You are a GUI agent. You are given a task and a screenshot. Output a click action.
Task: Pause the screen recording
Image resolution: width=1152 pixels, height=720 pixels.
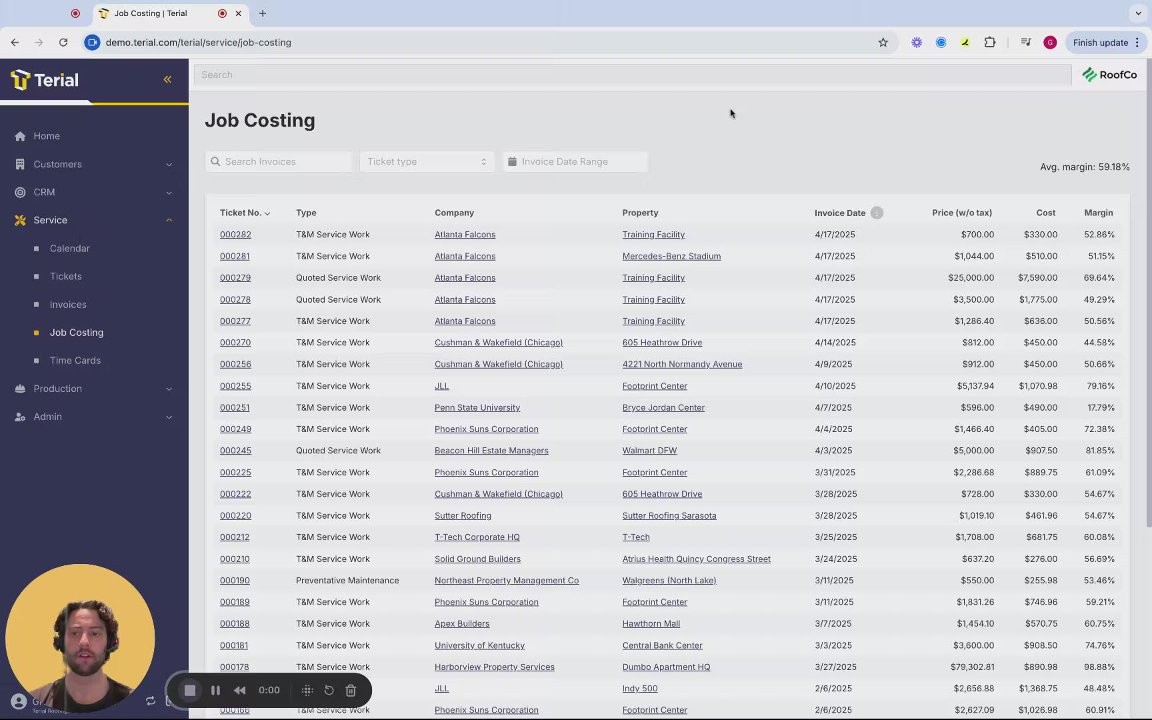point(215,691)
